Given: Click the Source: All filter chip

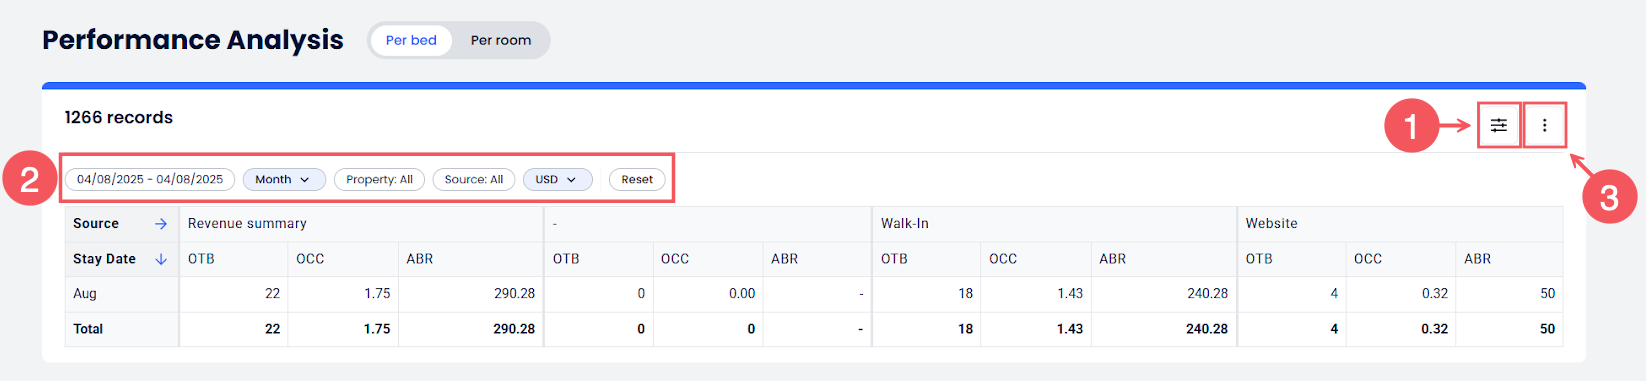Looking at the screenshot, I should (x=474, y=180).
